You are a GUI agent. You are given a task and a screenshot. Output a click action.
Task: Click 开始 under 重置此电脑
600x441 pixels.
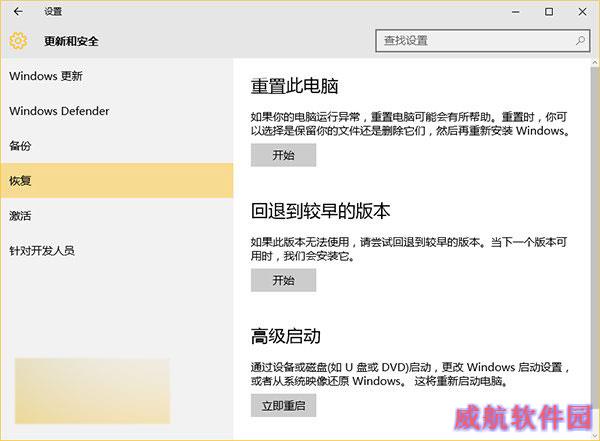(283, 155)
